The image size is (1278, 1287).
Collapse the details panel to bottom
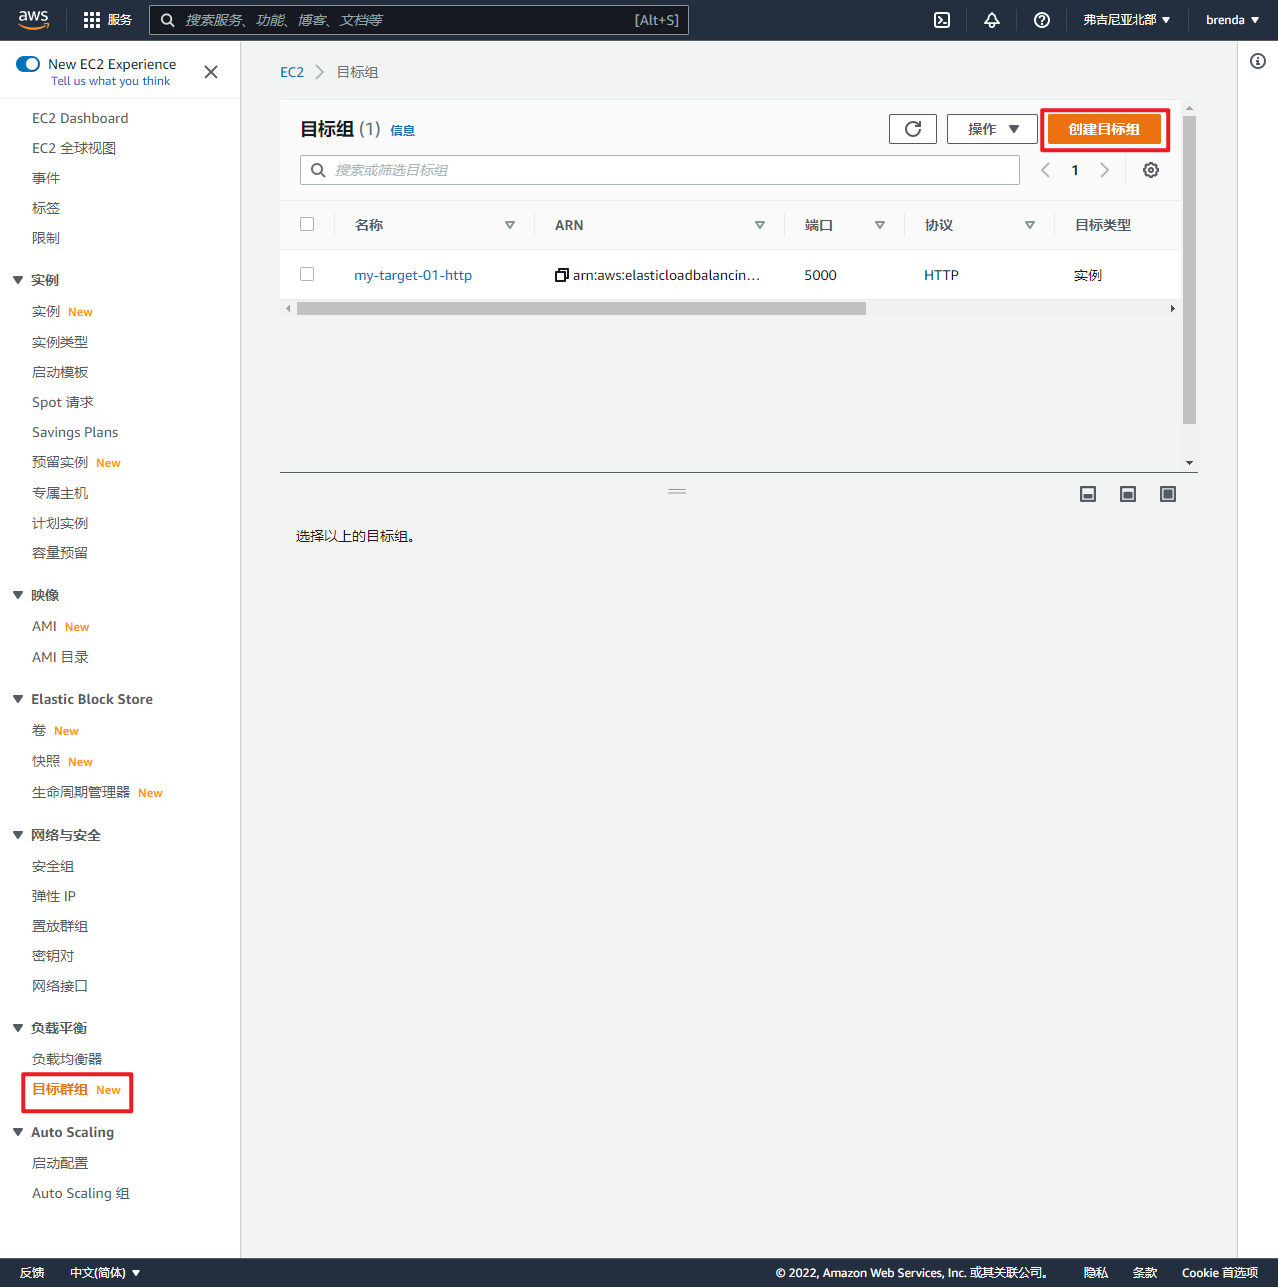[1088, 494]
